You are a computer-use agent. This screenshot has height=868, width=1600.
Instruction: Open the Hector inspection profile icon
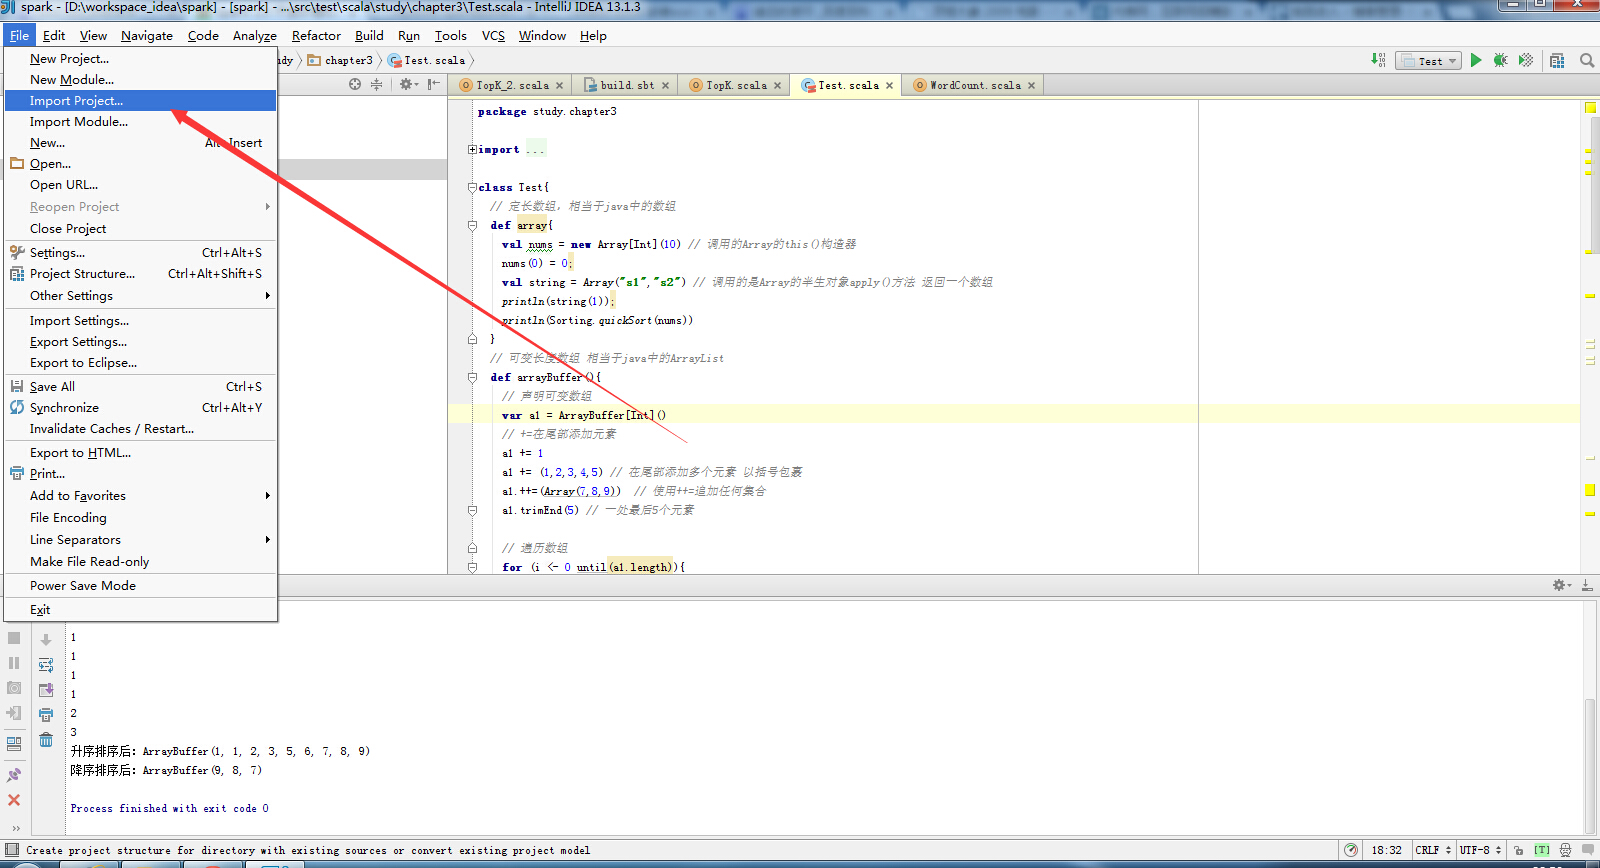tap(1565, 850)
